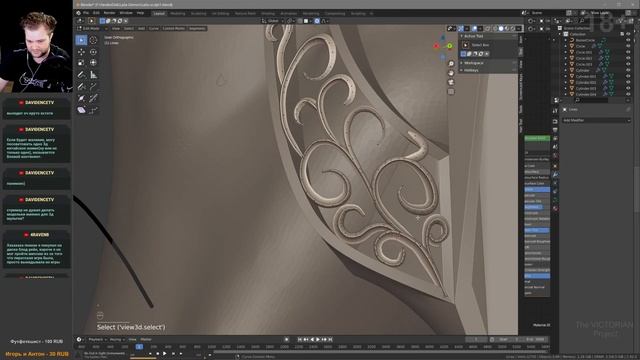Open the viewport Curve menu
This screenshot has width=640, height=360.
click(x=153, y=29)
